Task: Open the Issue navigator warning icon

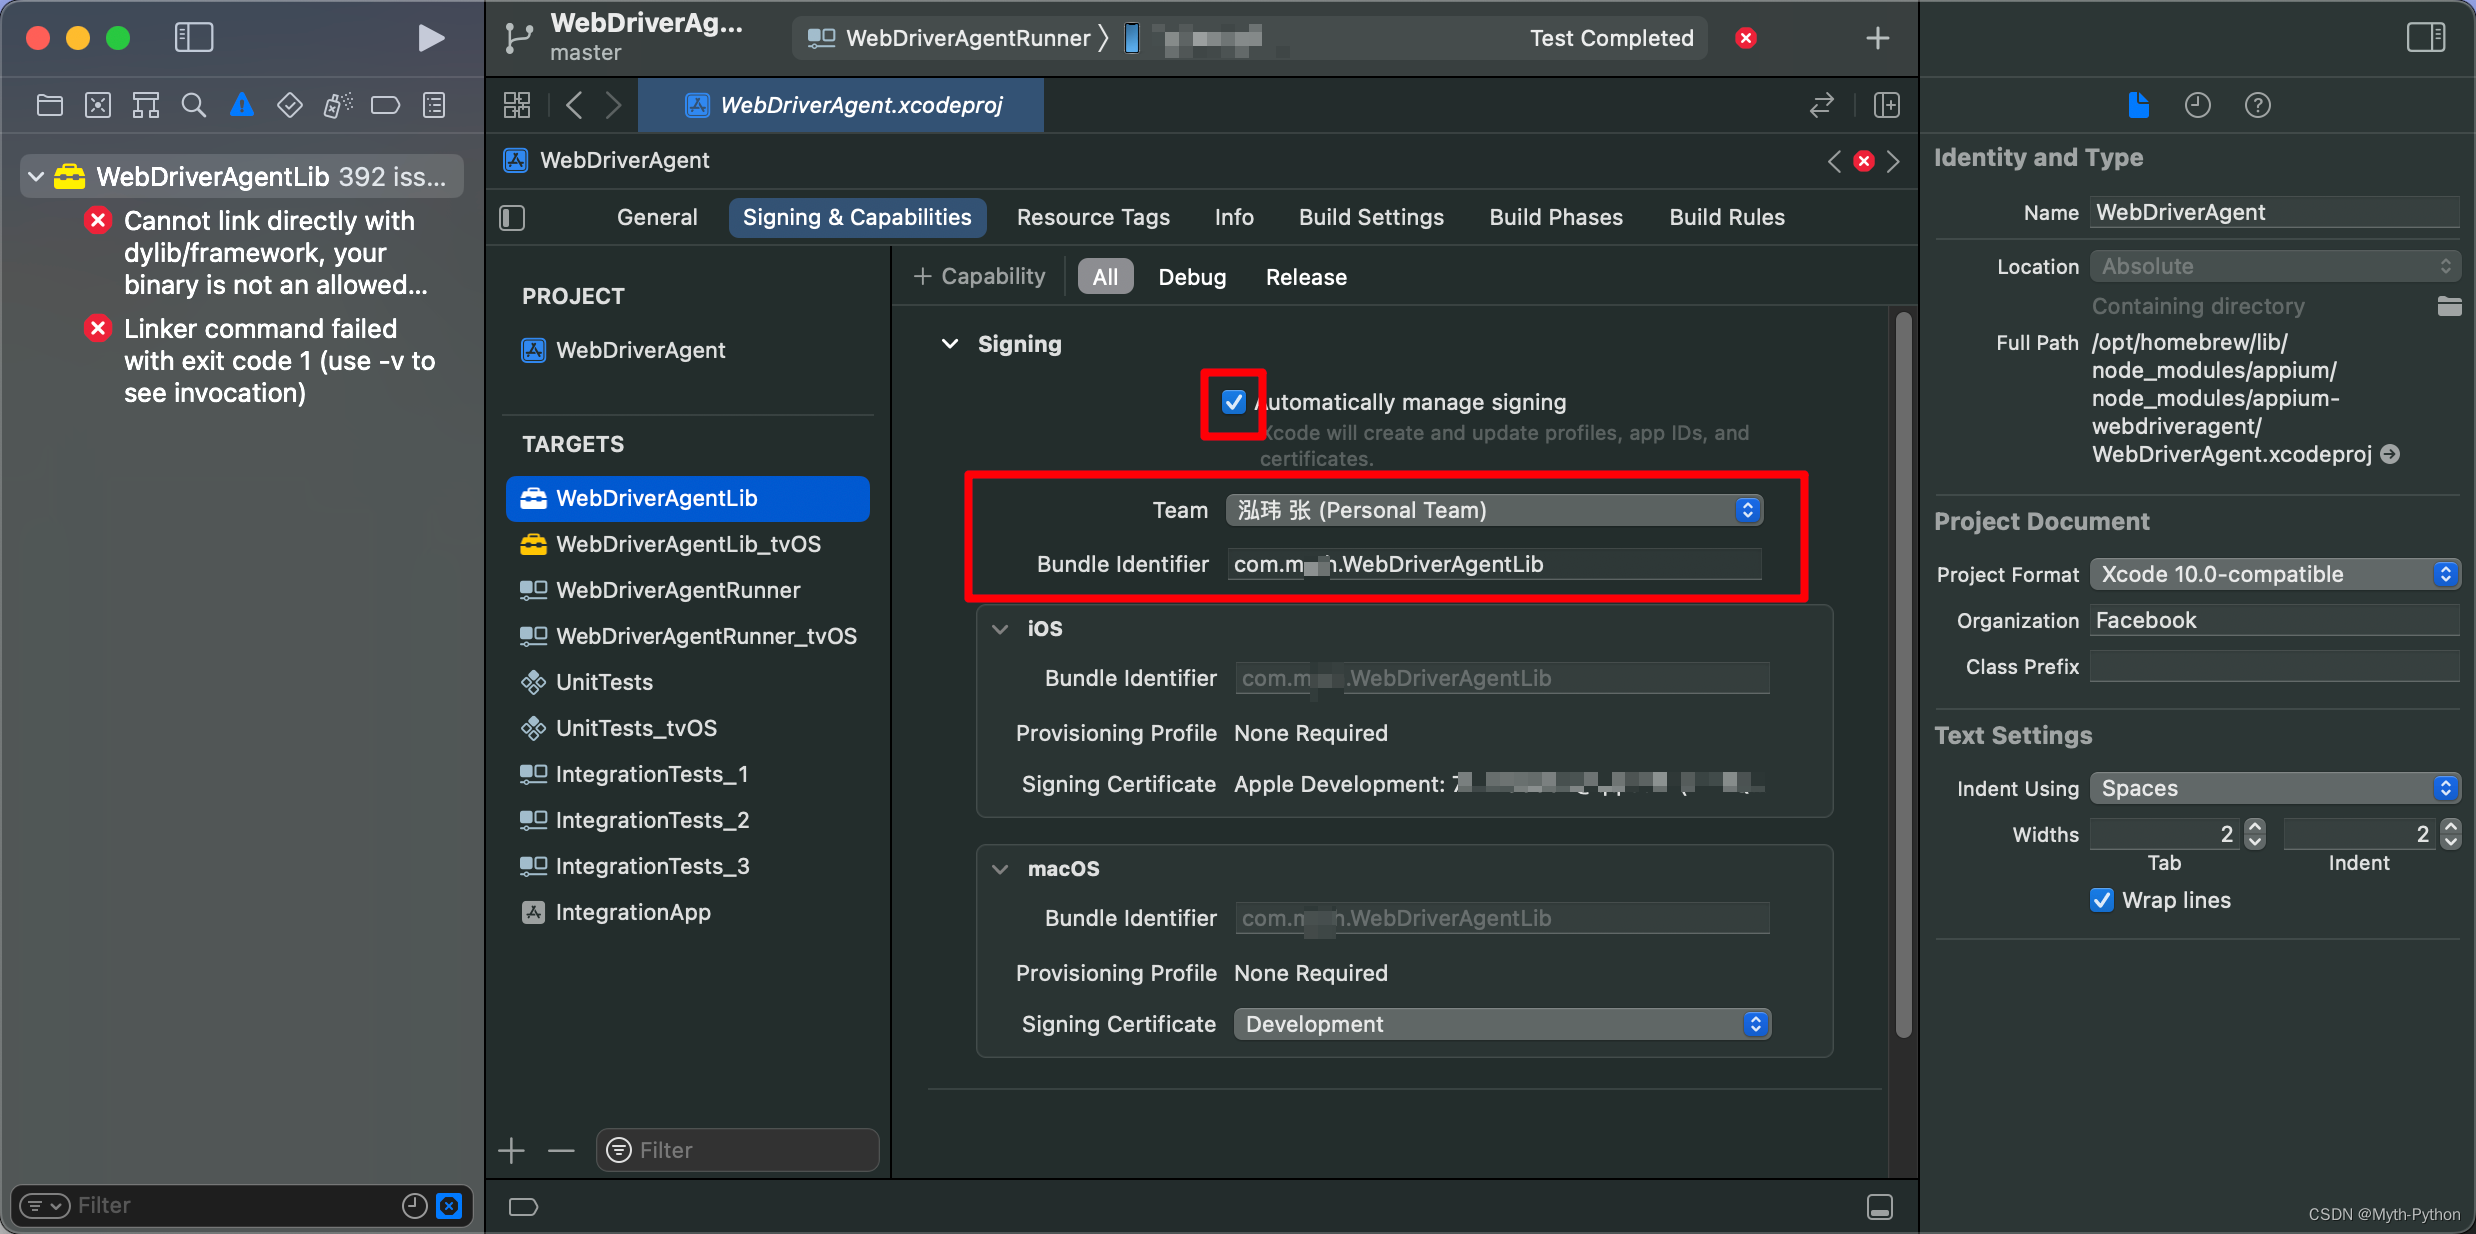Action: coord(241,105)
